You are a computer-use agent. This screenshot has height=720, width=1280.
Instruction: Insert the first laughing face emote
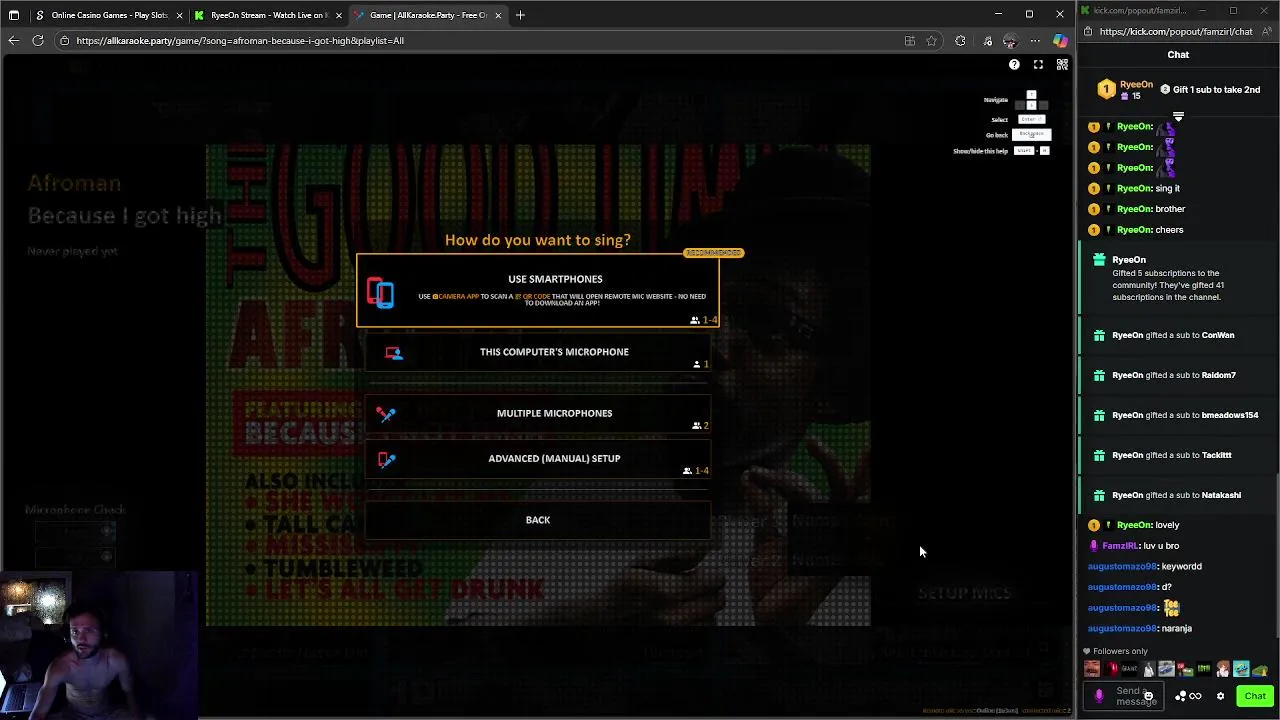(x=1092, y=669)
